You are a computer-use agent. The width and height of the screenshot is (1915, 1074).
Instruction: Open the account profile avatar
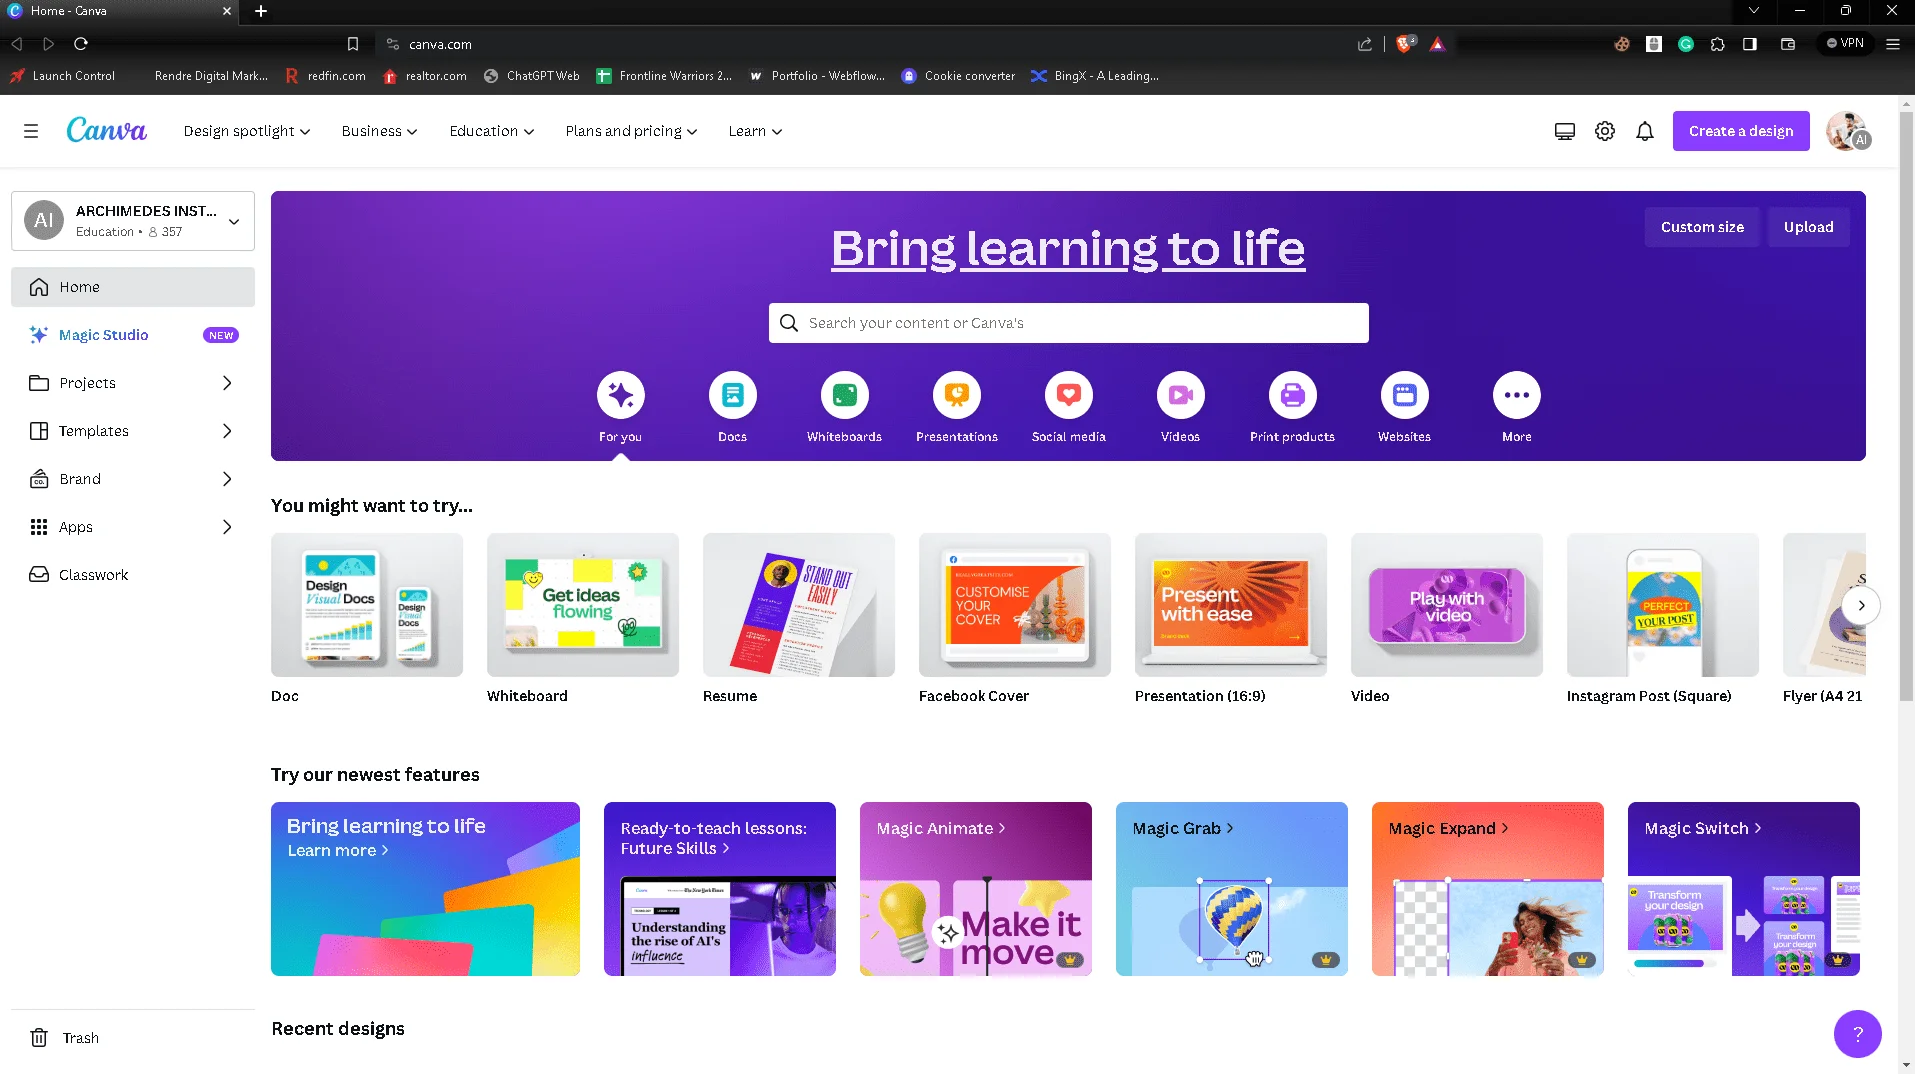1847,131
